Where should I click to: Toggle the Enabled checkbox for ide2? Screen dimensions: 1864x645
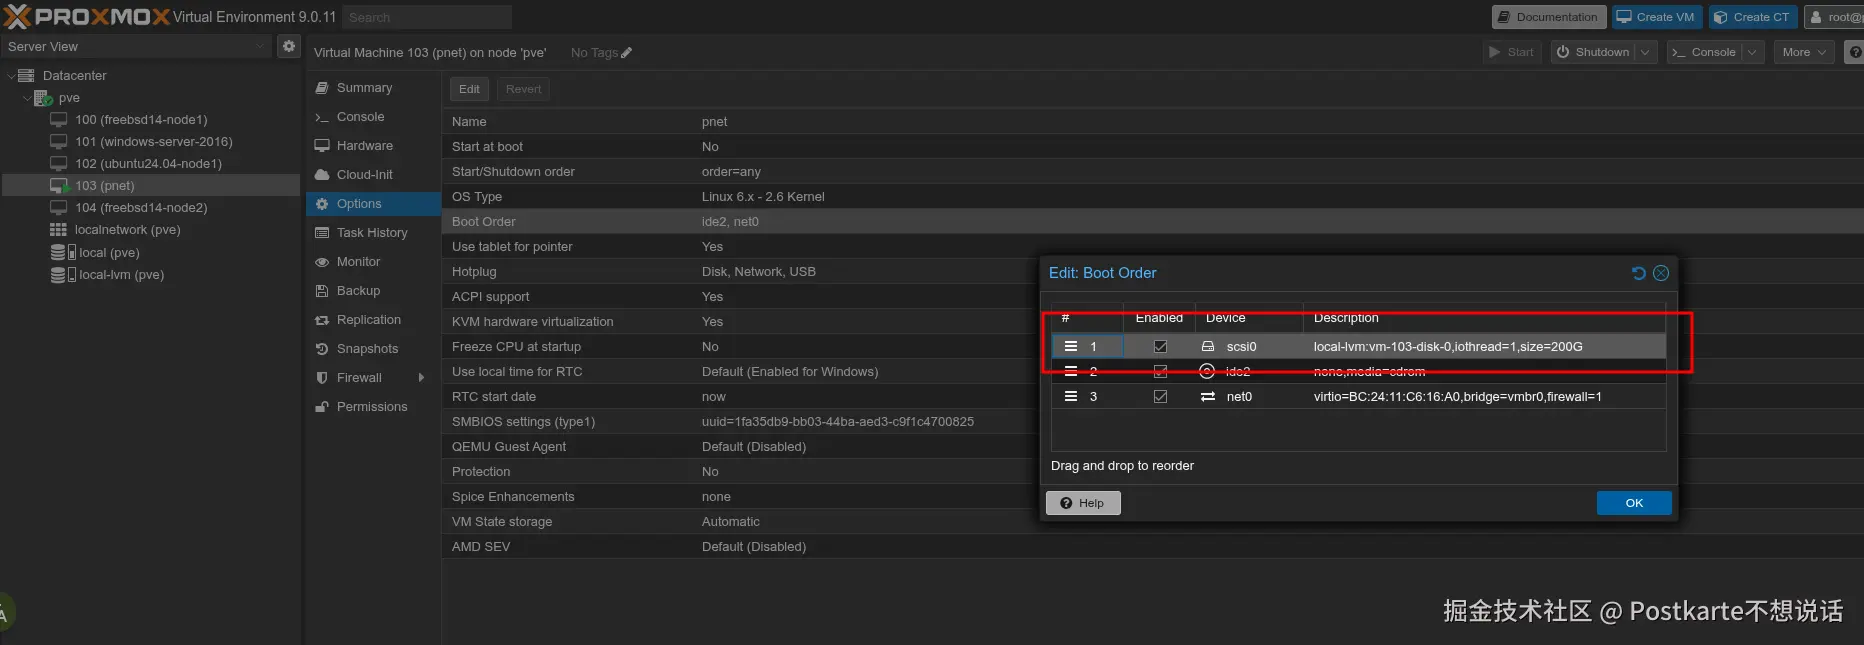[x=1160, y=371]
